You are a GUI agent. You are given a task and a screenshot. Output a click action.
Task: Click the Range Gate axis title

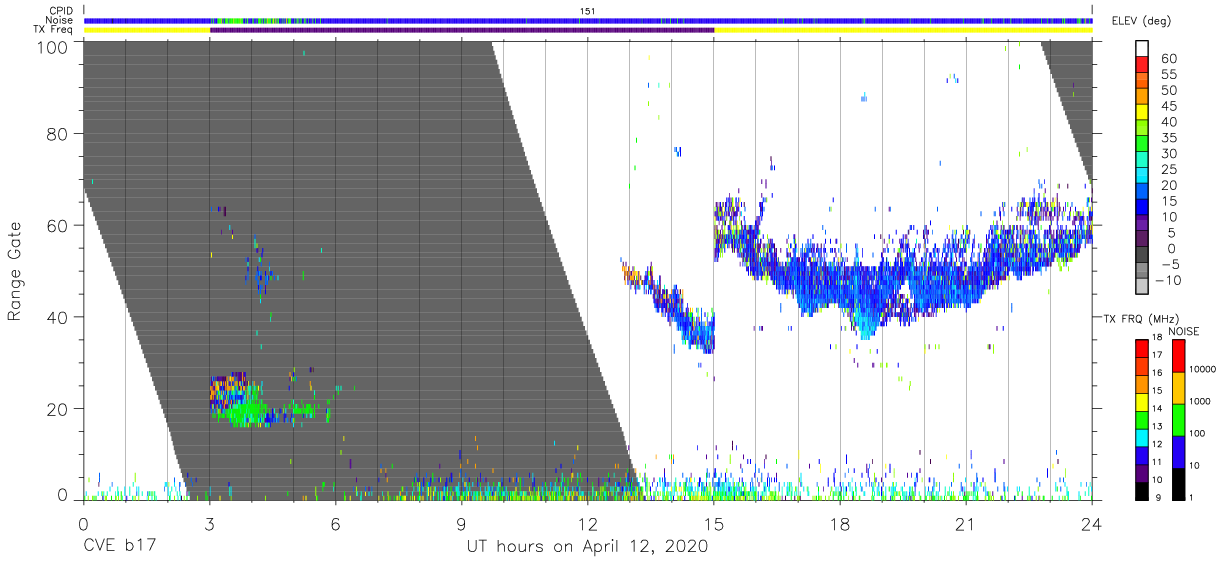pyautogui.click(x=14, y=271)
